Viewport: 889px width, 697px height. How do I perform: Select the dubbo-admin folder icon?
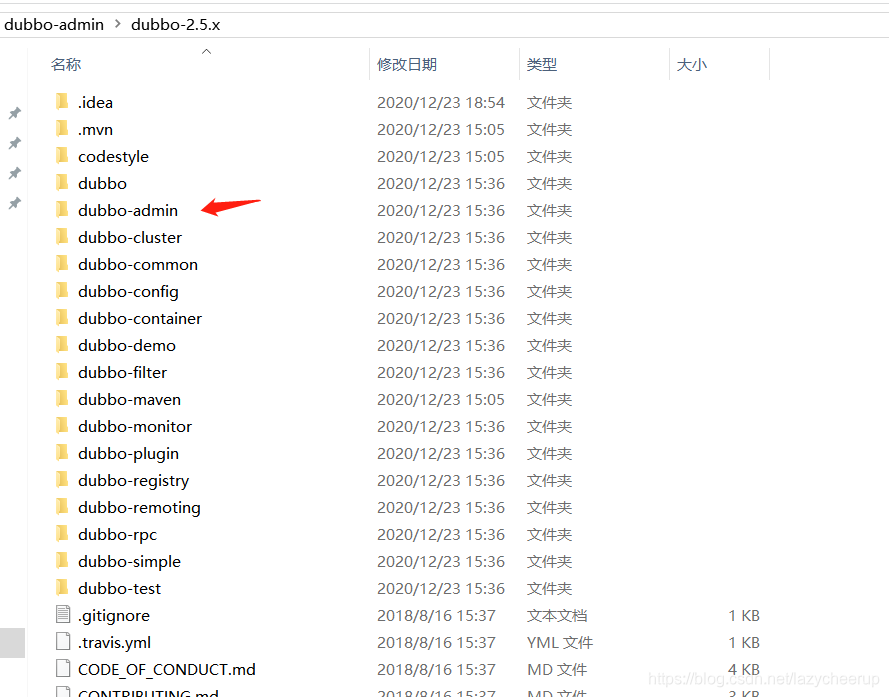[x=62, y=210]
